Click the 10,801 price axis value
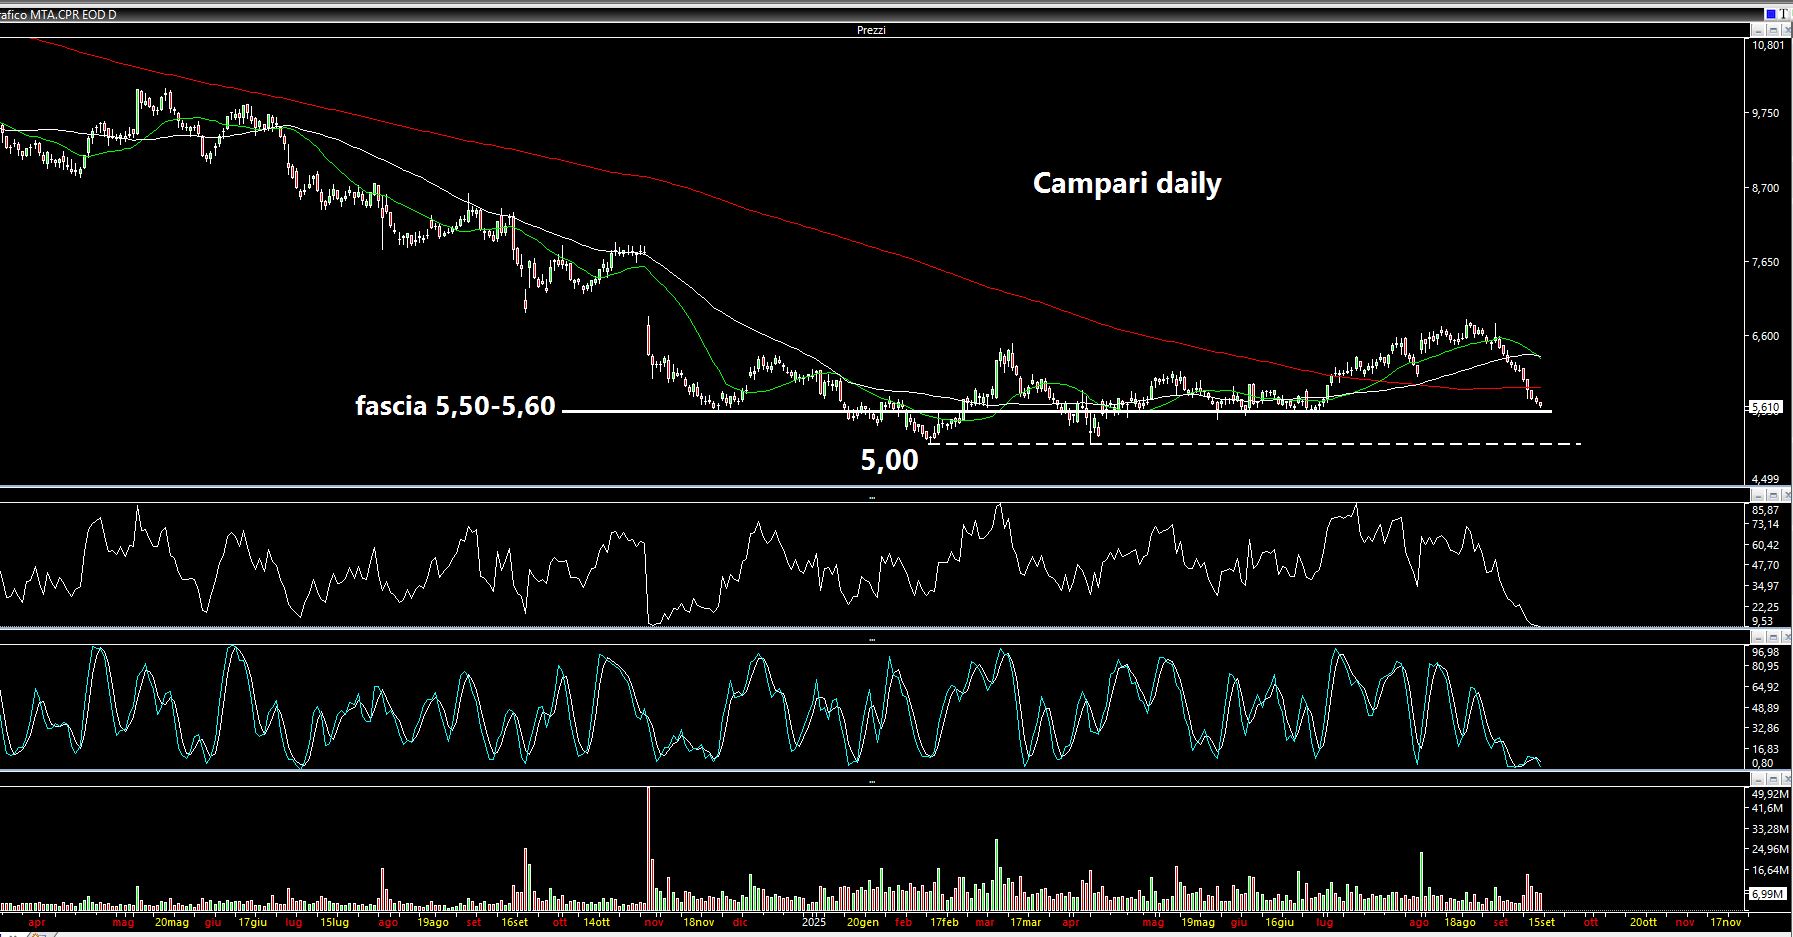The height and width of the screenshot is (937, 1793). pyautogui.click(x=1768, y=46)
